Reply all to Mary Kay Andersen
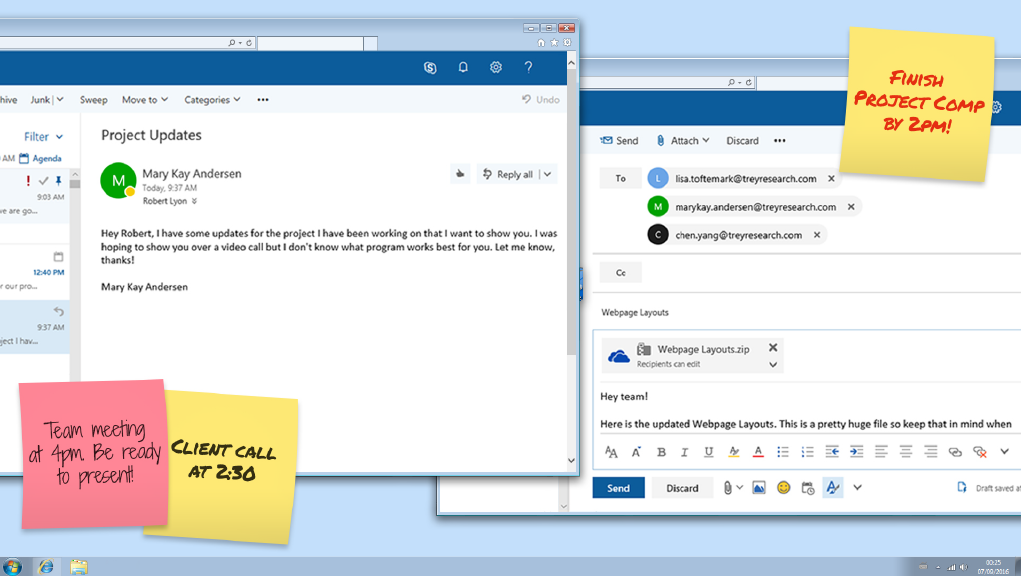This screenshot has width=1021, height=576. click(508, 174)
